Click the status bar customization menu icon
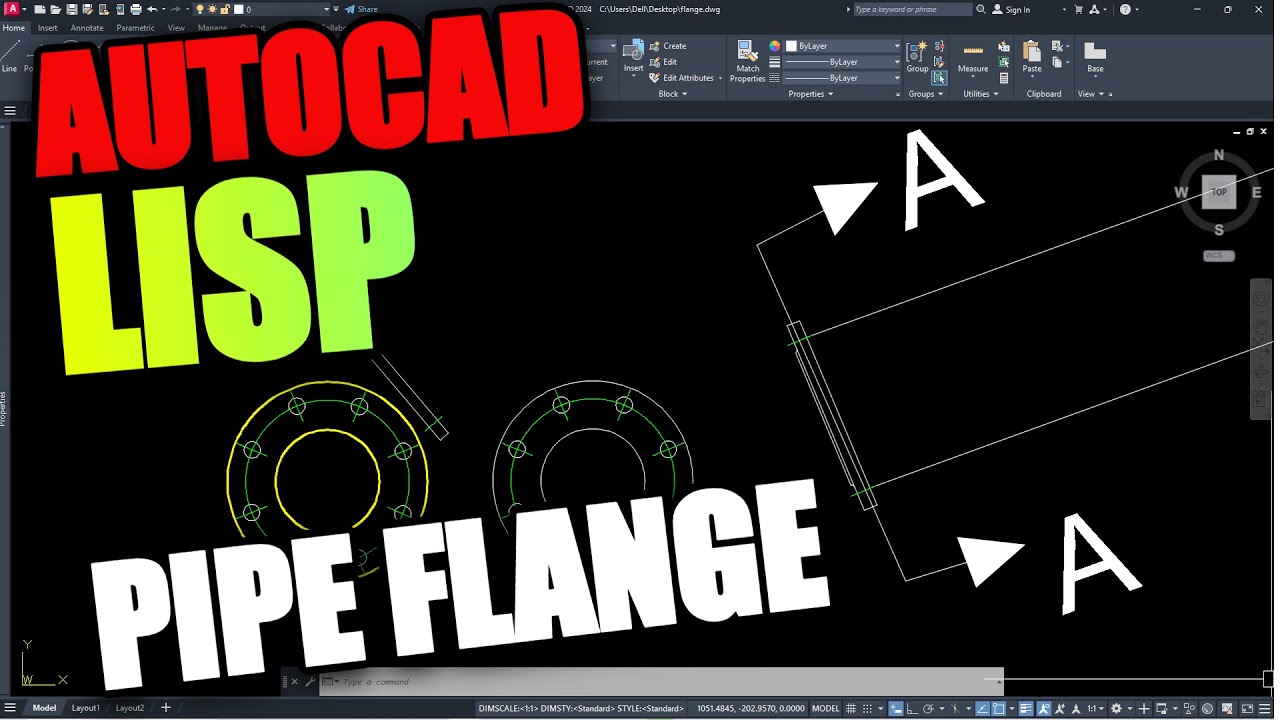Image resolution: width=1280 pixels, height=720 pixels. [x=1265, y=708]
